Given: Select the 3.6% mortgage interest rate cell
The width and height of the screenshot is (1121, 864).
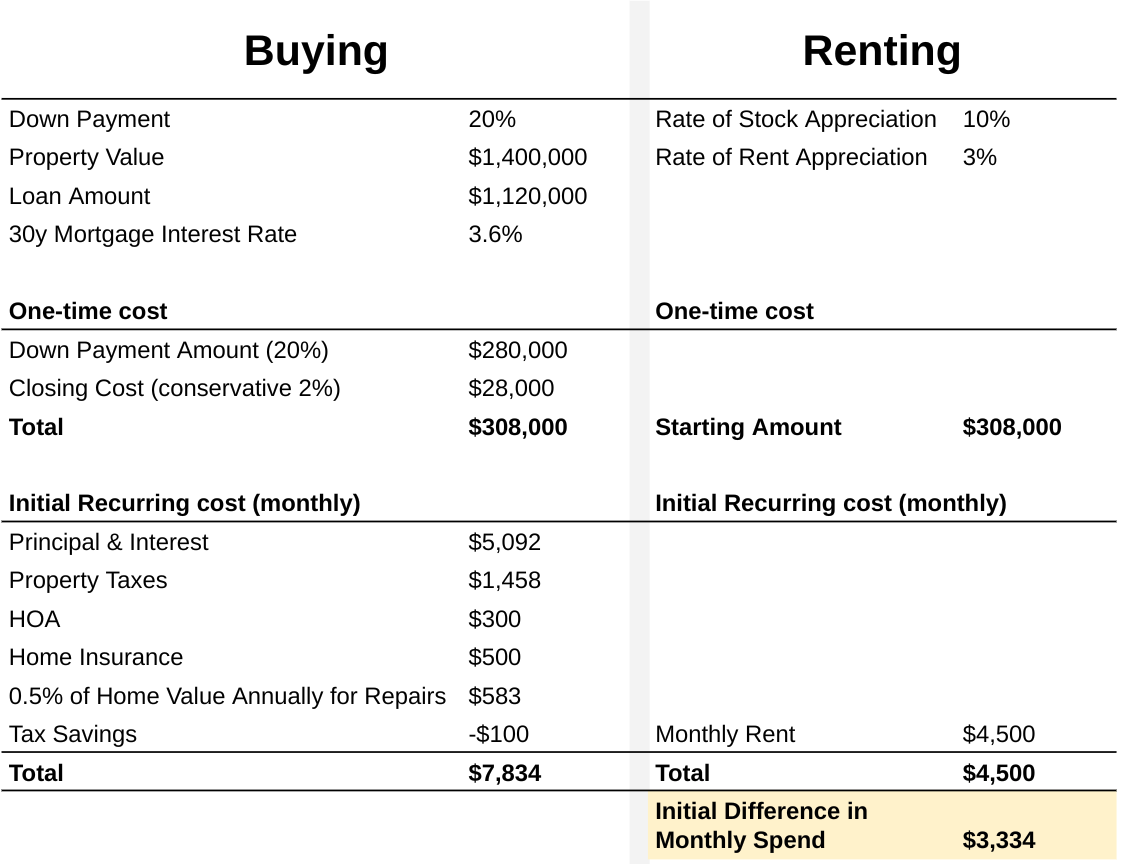Looking at the screenshot, I should click(495, 235).
